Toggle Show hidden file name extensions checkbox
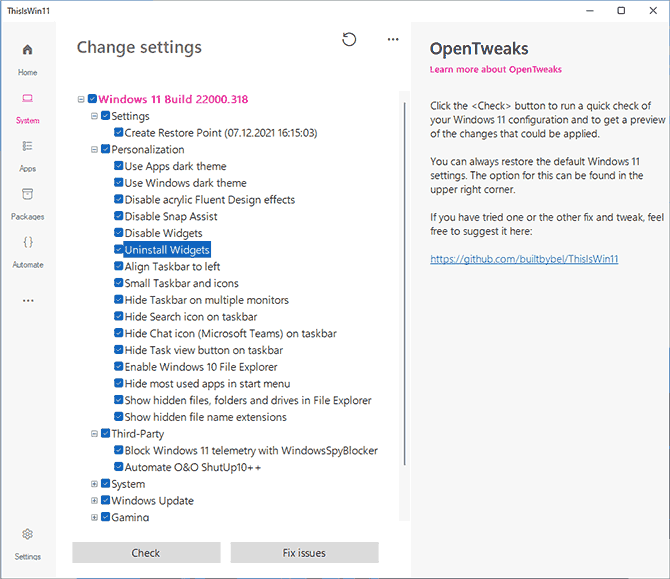 click(118, 416)
